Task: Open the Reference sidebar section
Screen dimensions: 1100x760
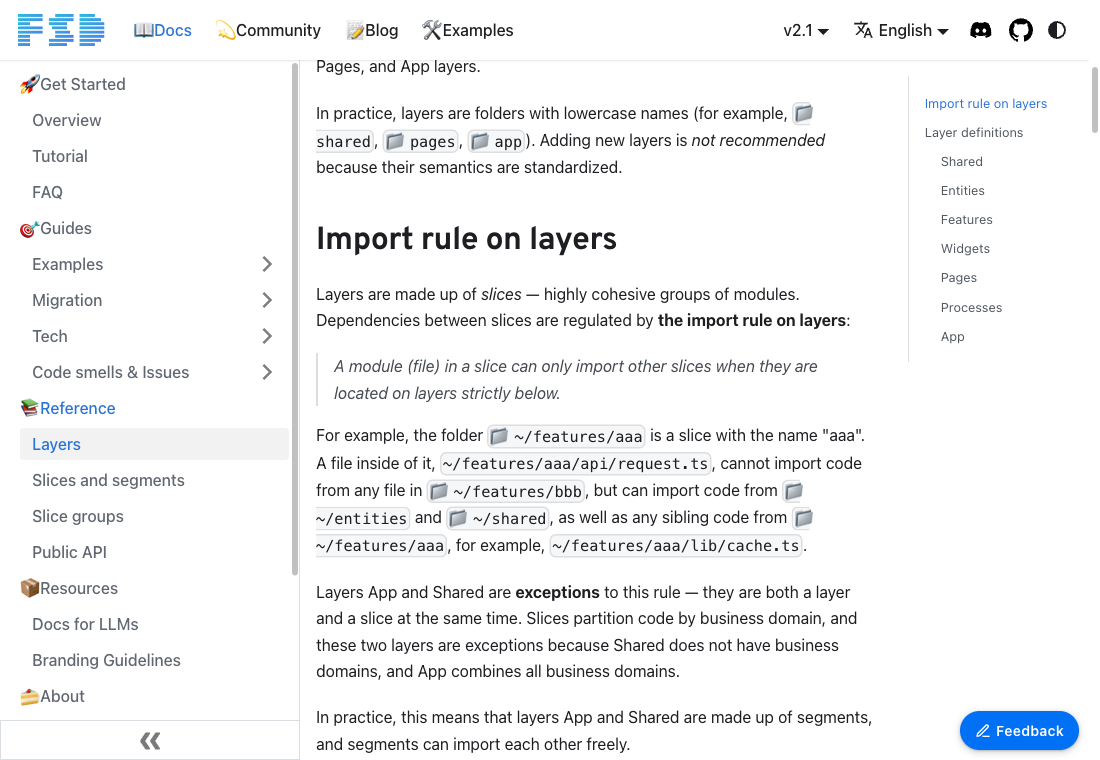Action: 68,408
